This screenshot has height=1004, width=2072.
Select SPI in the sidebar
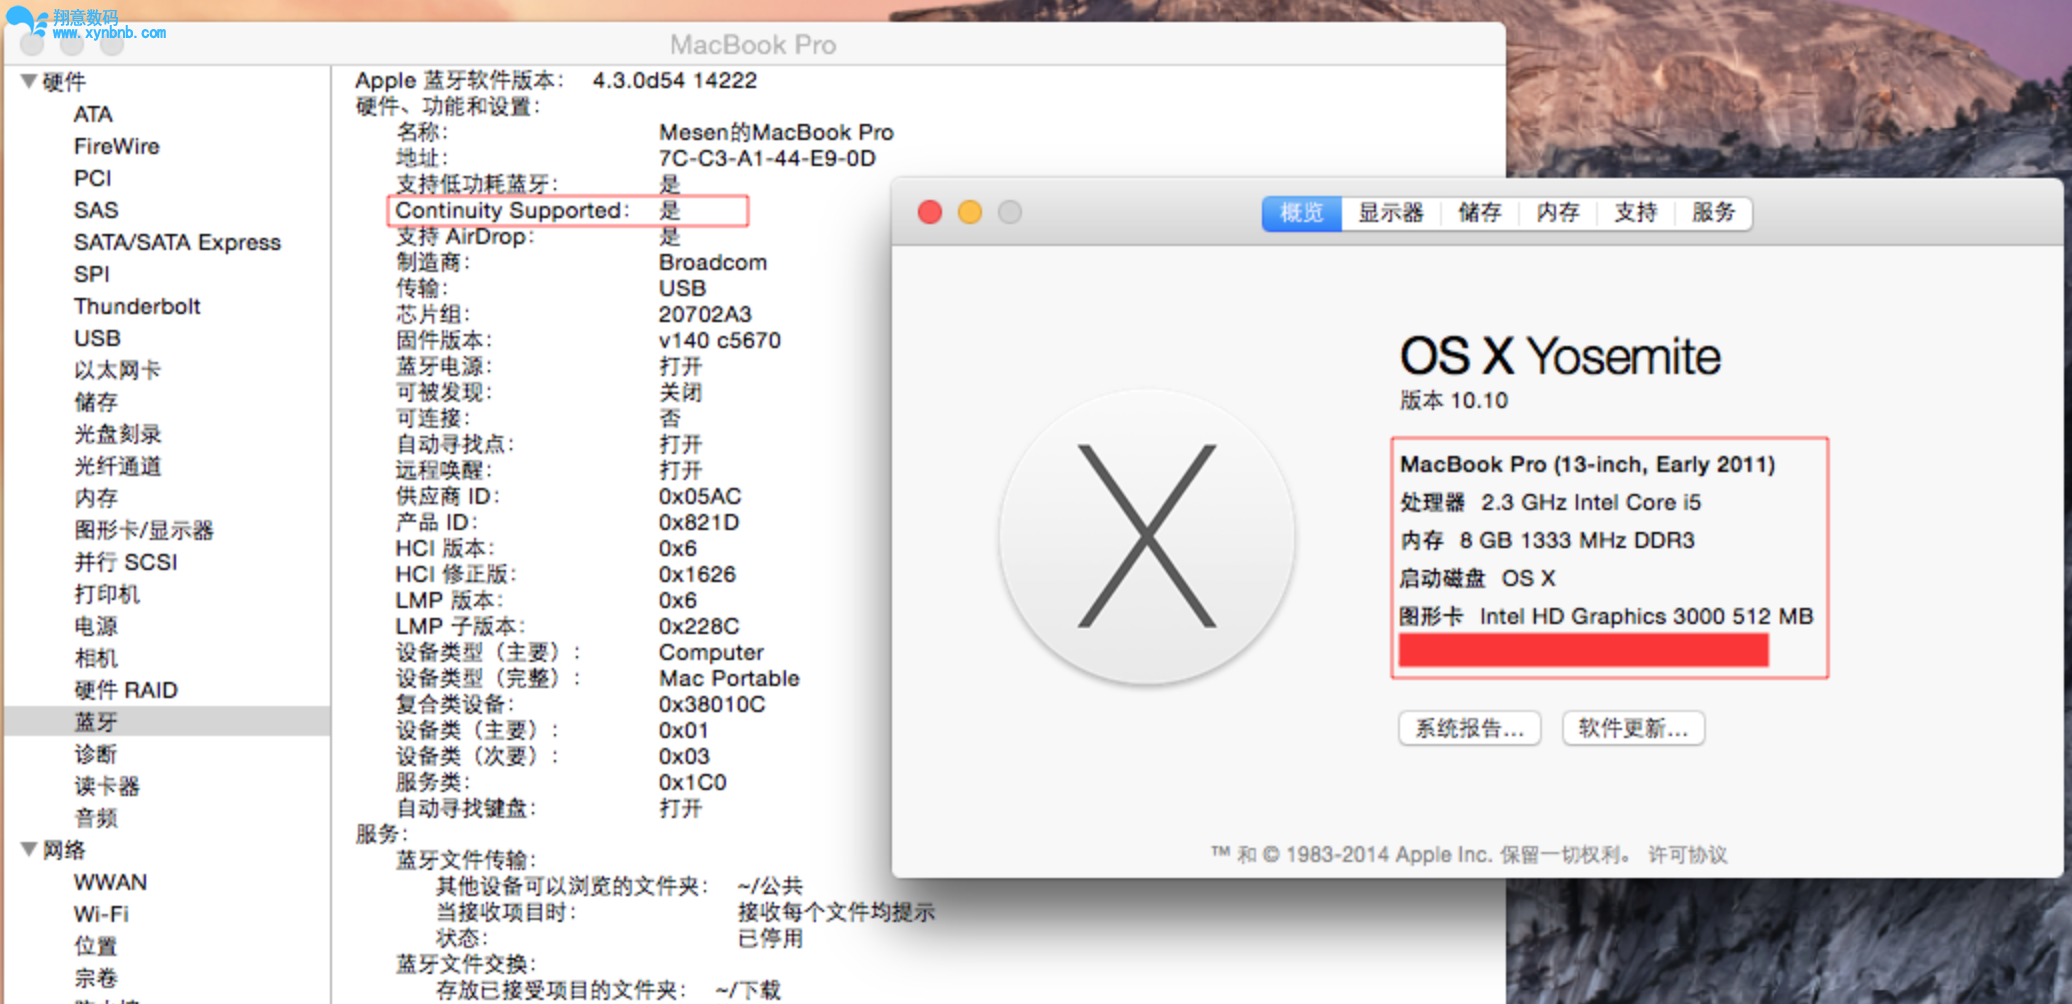tap(91, 274)
